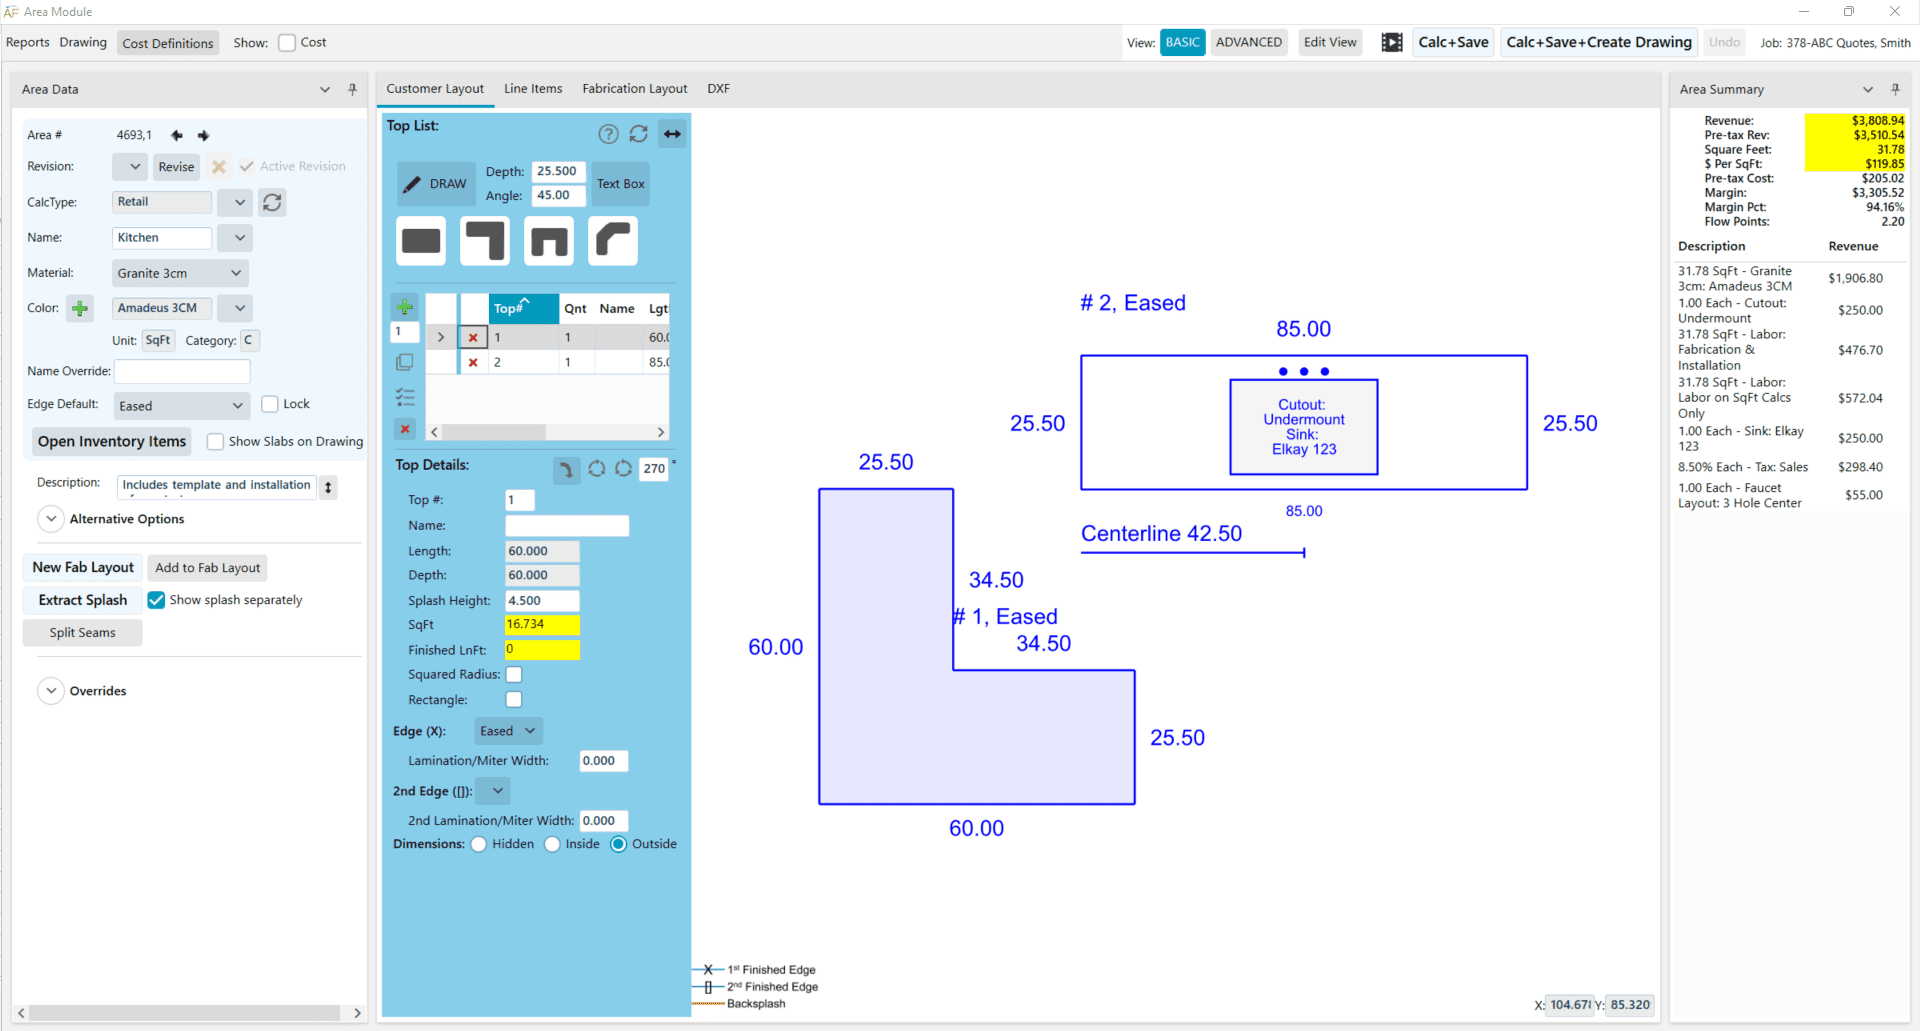Expand the Overrides section

50,690
